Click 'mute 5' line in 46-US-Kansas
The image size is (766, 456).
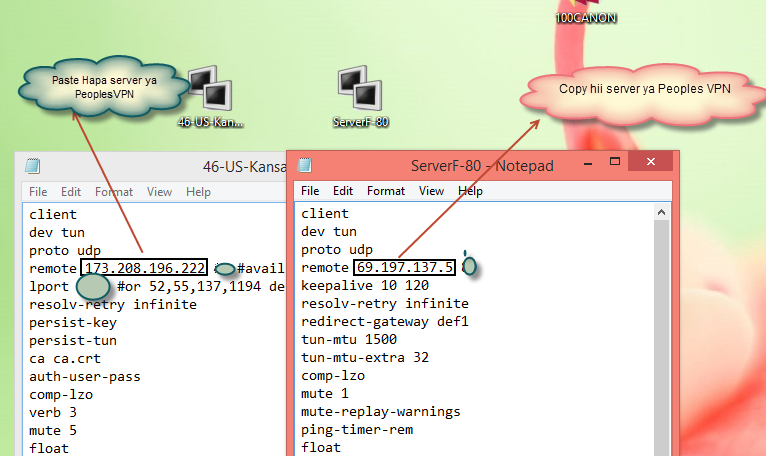[x=53, y=431]
